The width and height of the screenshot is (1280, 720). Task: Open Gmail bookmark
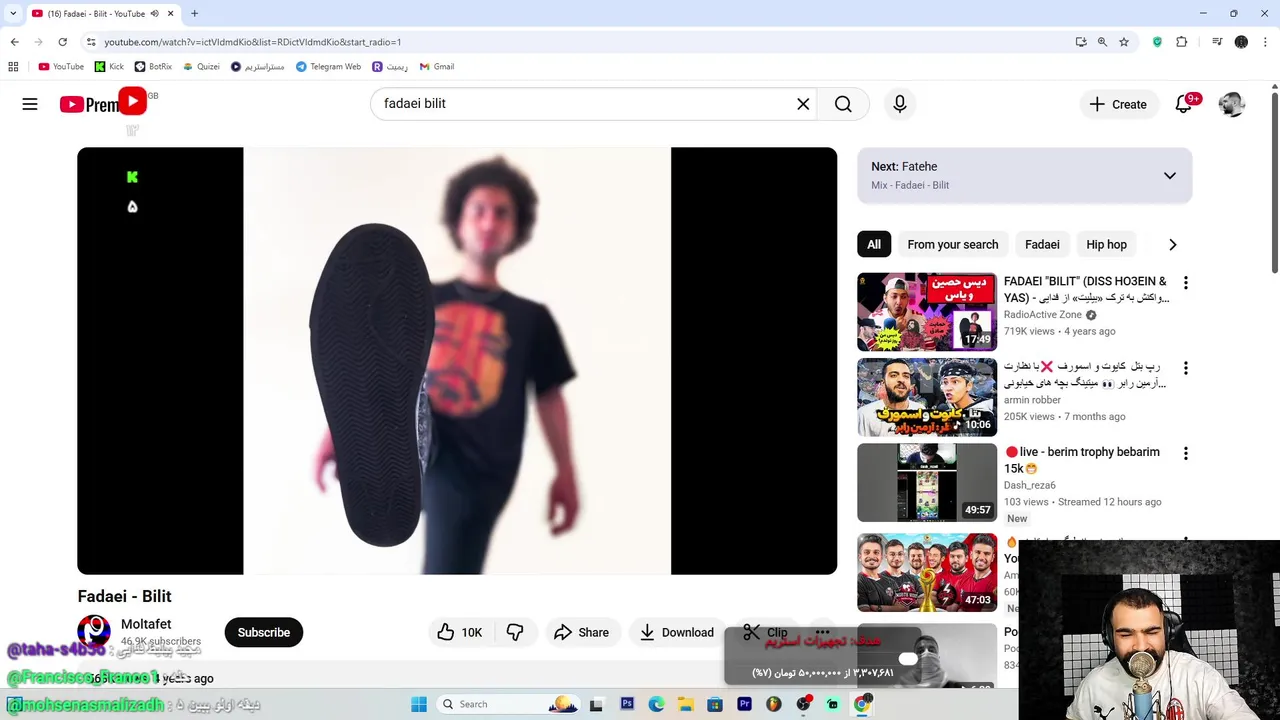coord(437,67)
